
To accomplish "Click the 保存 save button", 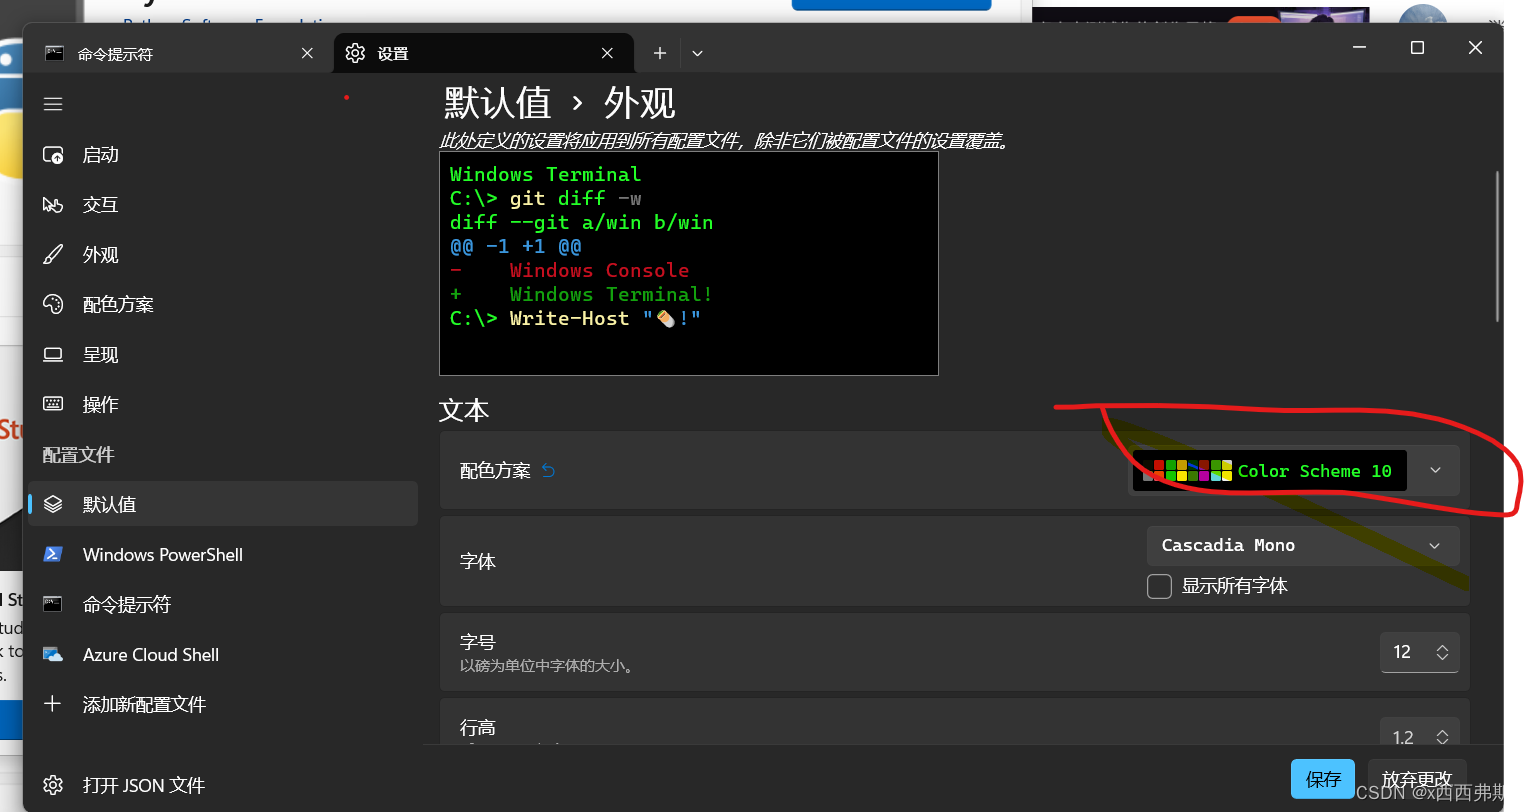I will (x=1323, y=779).
